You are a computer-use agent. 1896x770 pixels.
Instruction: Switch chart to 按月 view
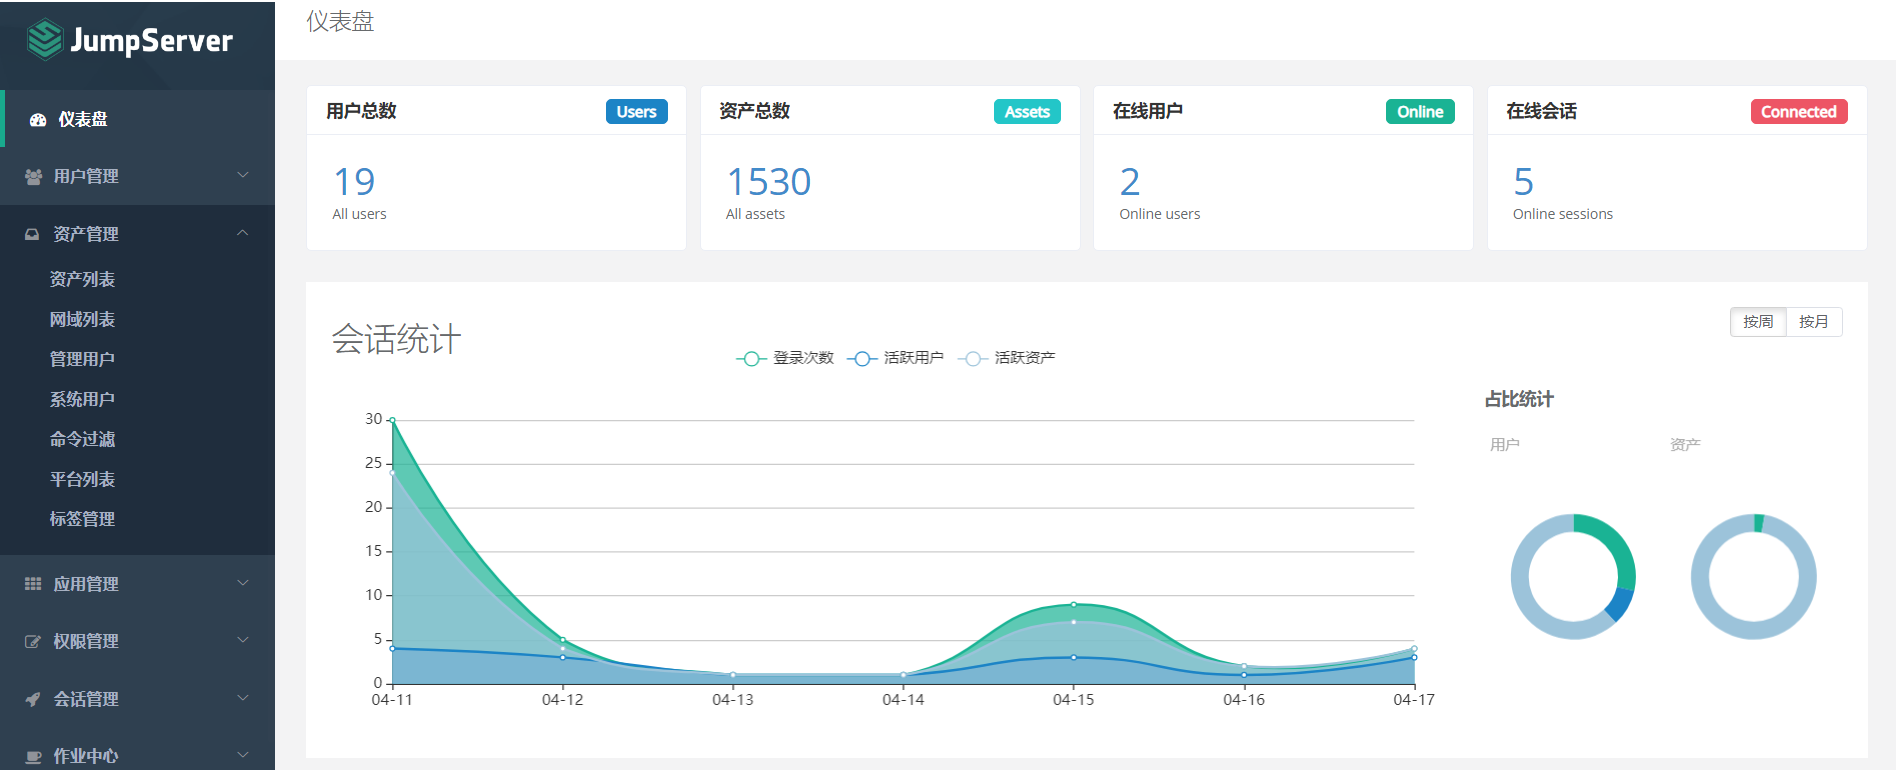coord(1814,322)
